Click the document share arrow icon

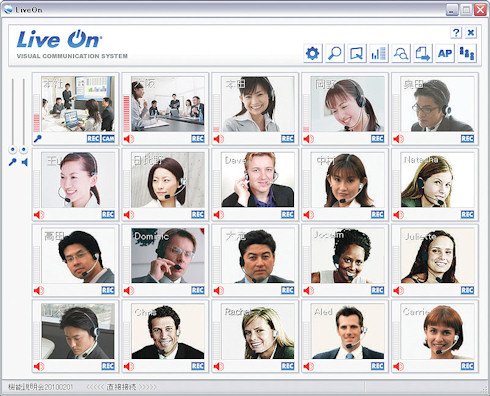[x=423, y=53]
